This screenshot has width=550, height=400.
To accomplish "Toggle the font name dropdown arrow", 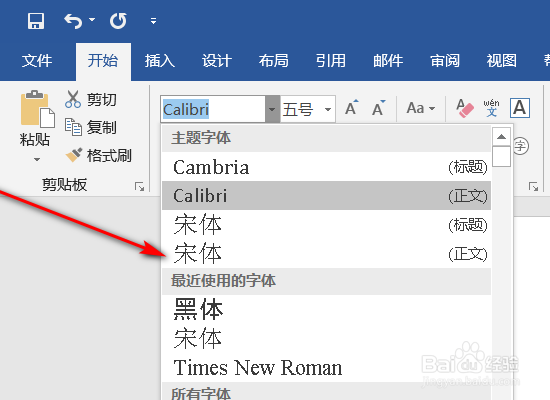I will 273,109.
